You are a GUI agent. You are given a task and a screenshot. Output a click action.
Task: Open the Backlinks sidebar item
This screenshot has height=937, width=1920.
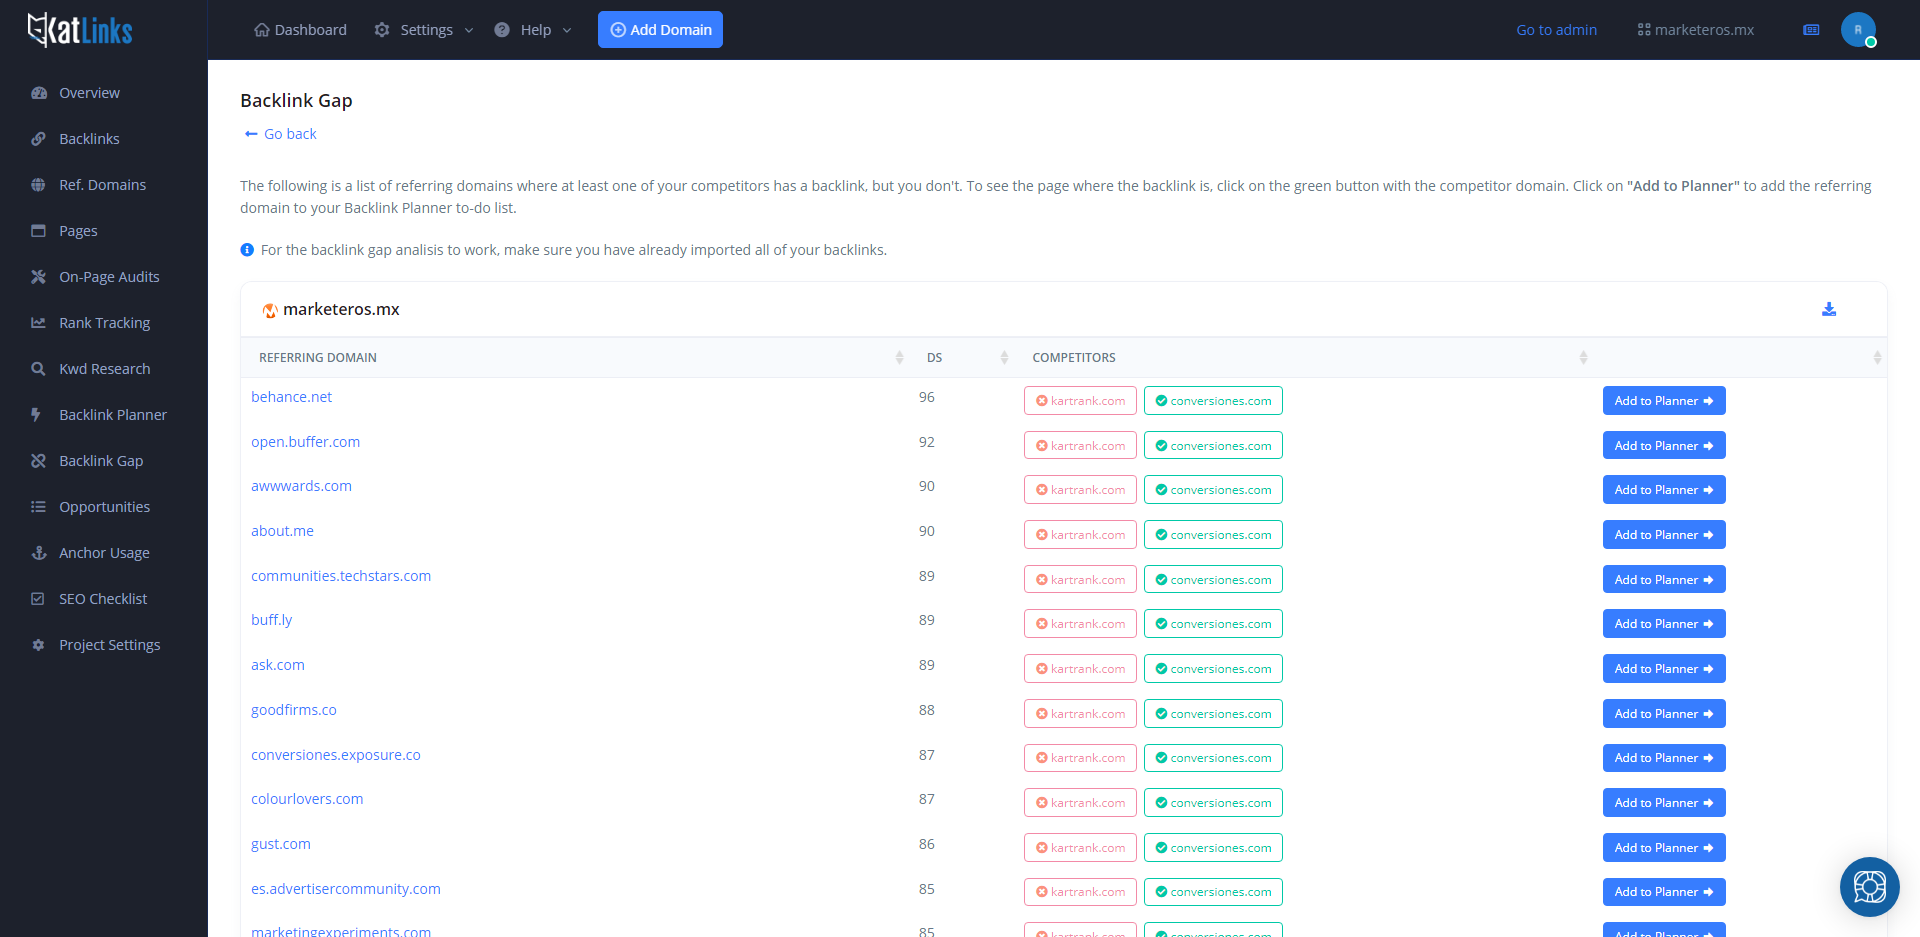[89, 139]
